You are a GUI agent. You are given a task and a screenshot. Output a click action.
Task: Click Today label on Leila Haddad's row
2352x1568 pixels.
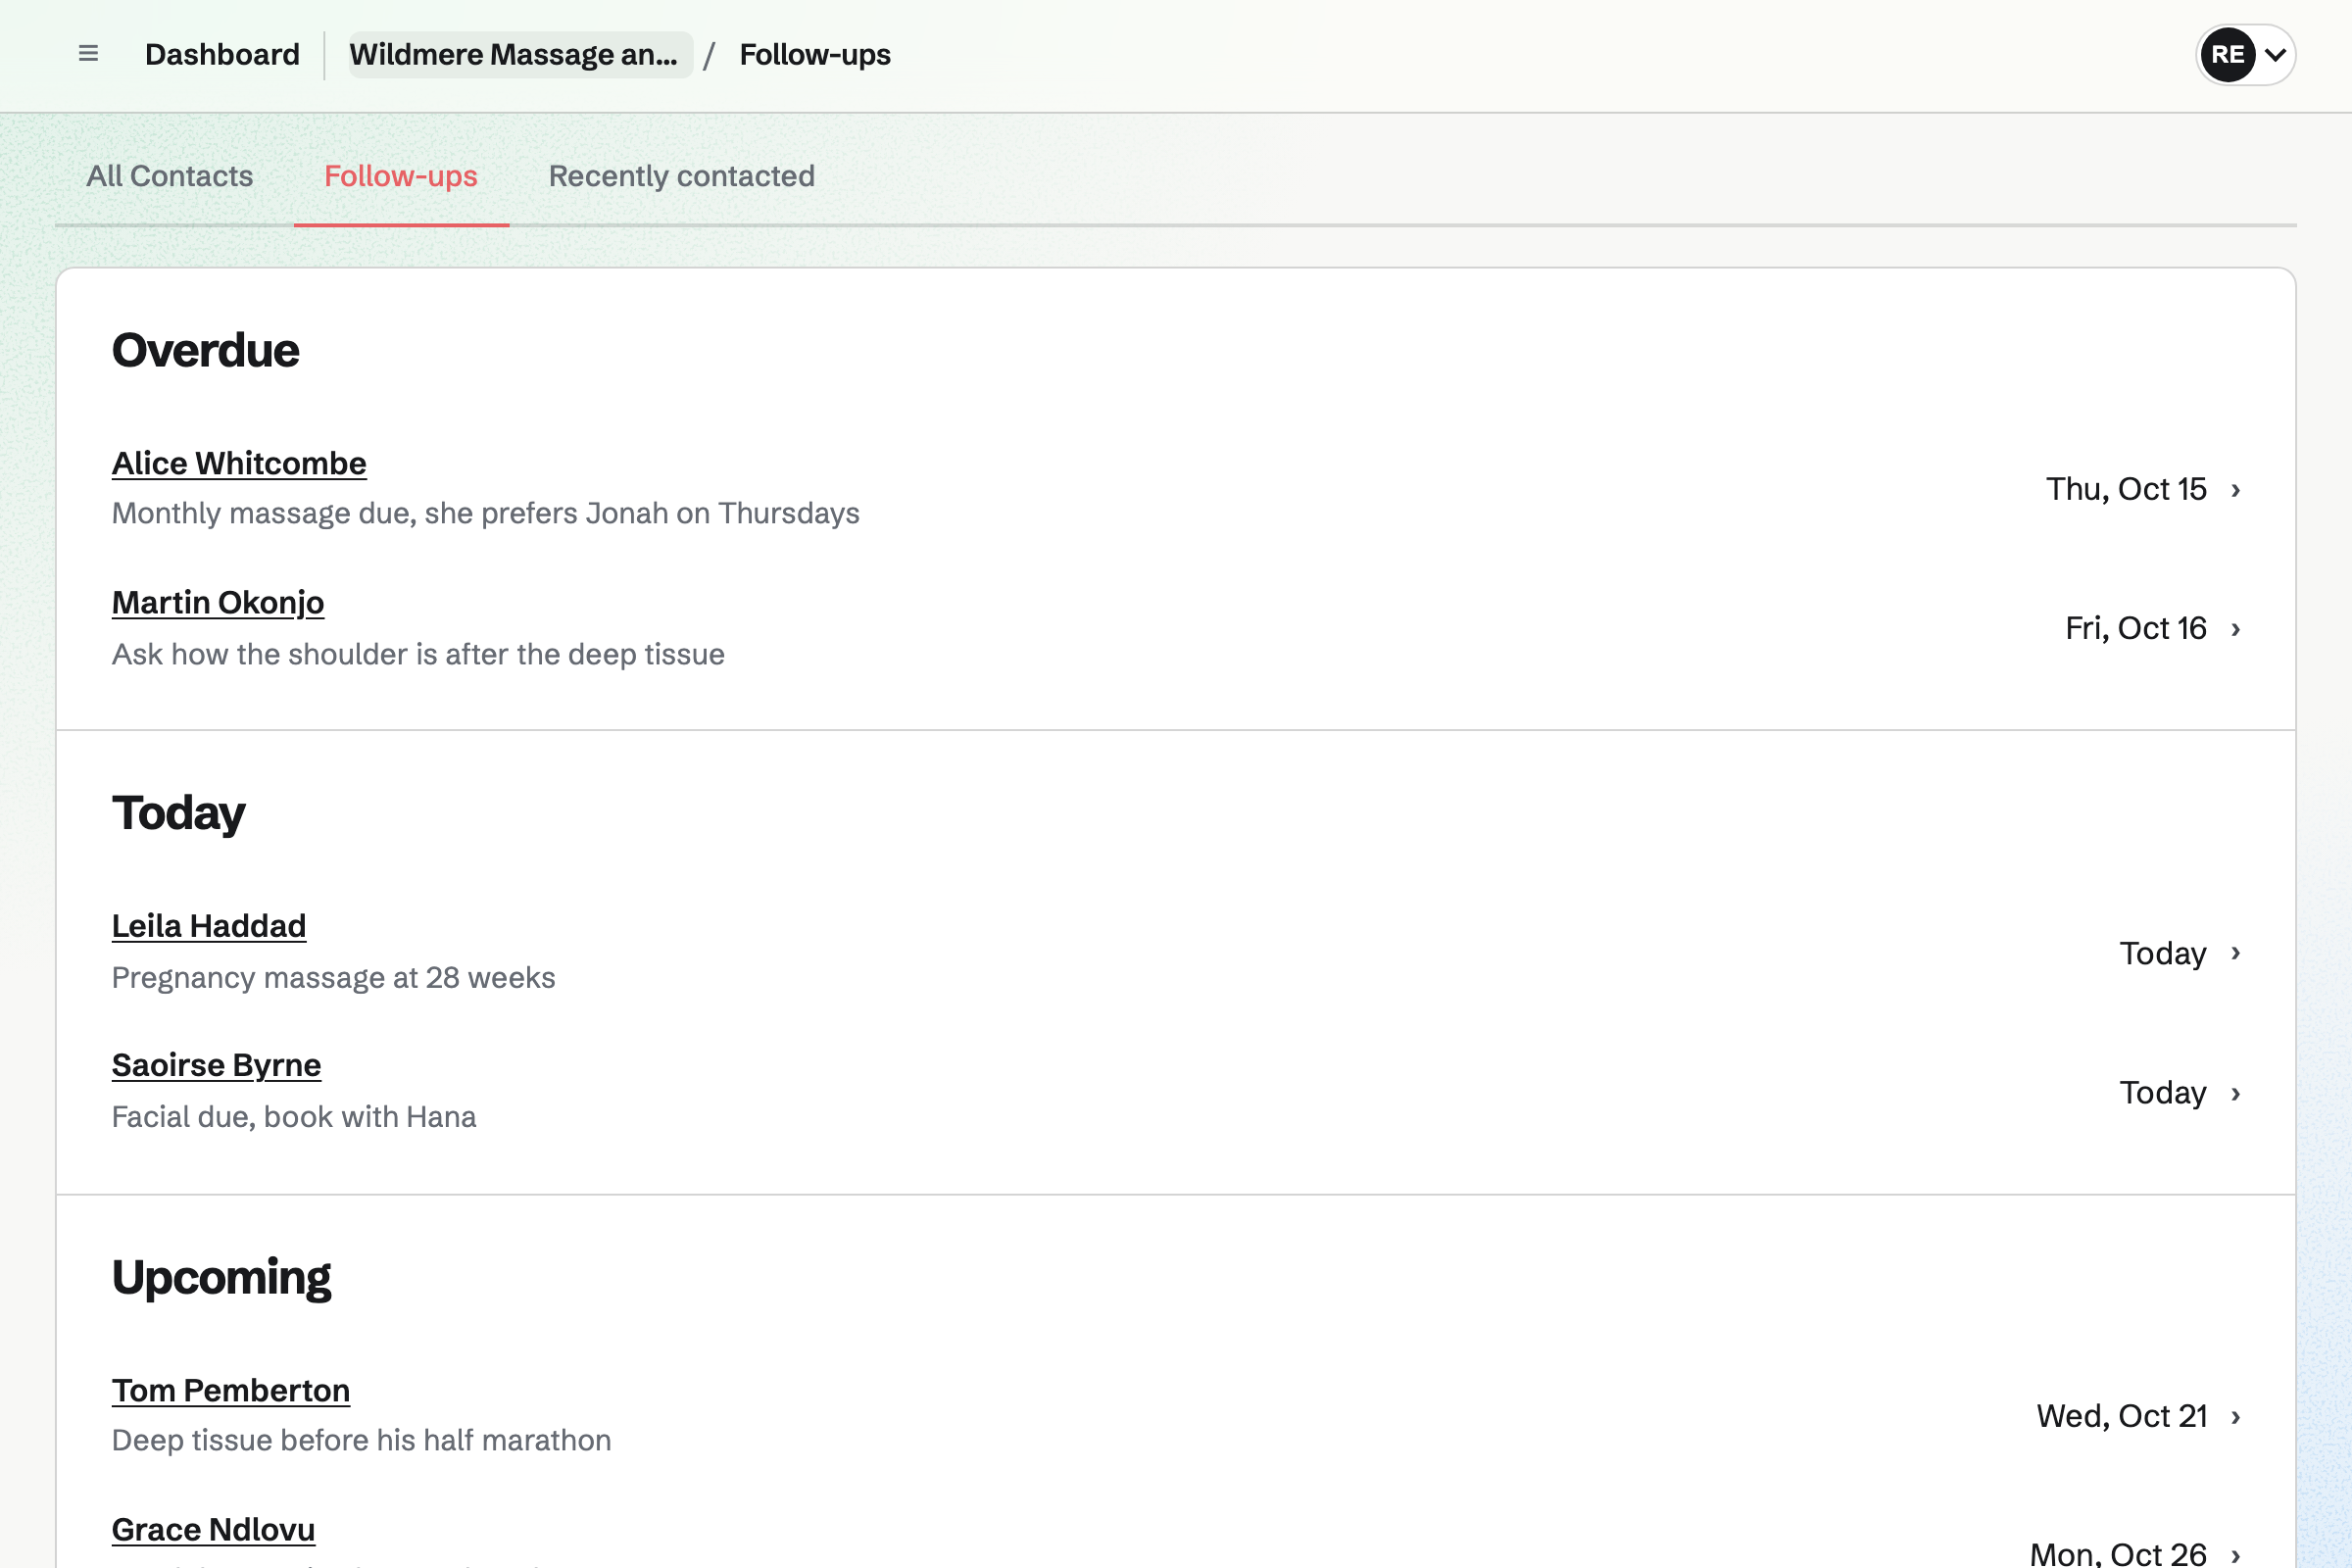tap(2163, 953)
